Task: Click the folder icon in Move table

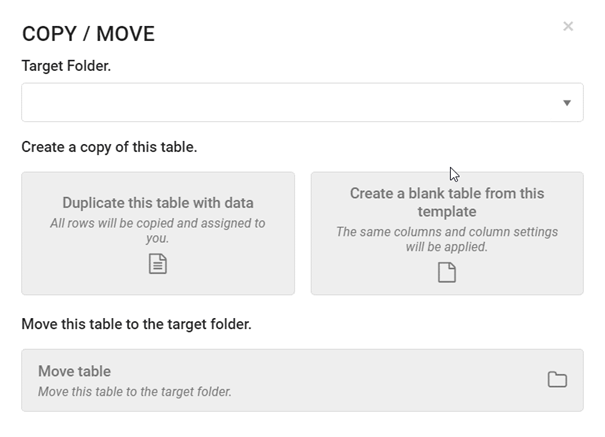Action: 558,380
